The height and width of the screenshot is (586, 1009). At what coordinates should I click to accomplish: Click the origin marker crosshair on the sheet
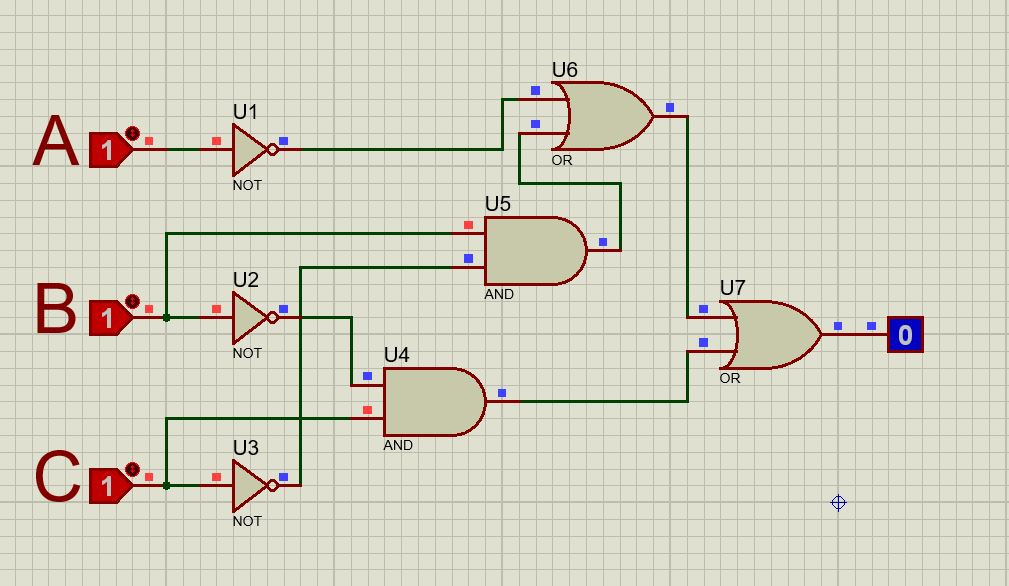click(838, 502)
